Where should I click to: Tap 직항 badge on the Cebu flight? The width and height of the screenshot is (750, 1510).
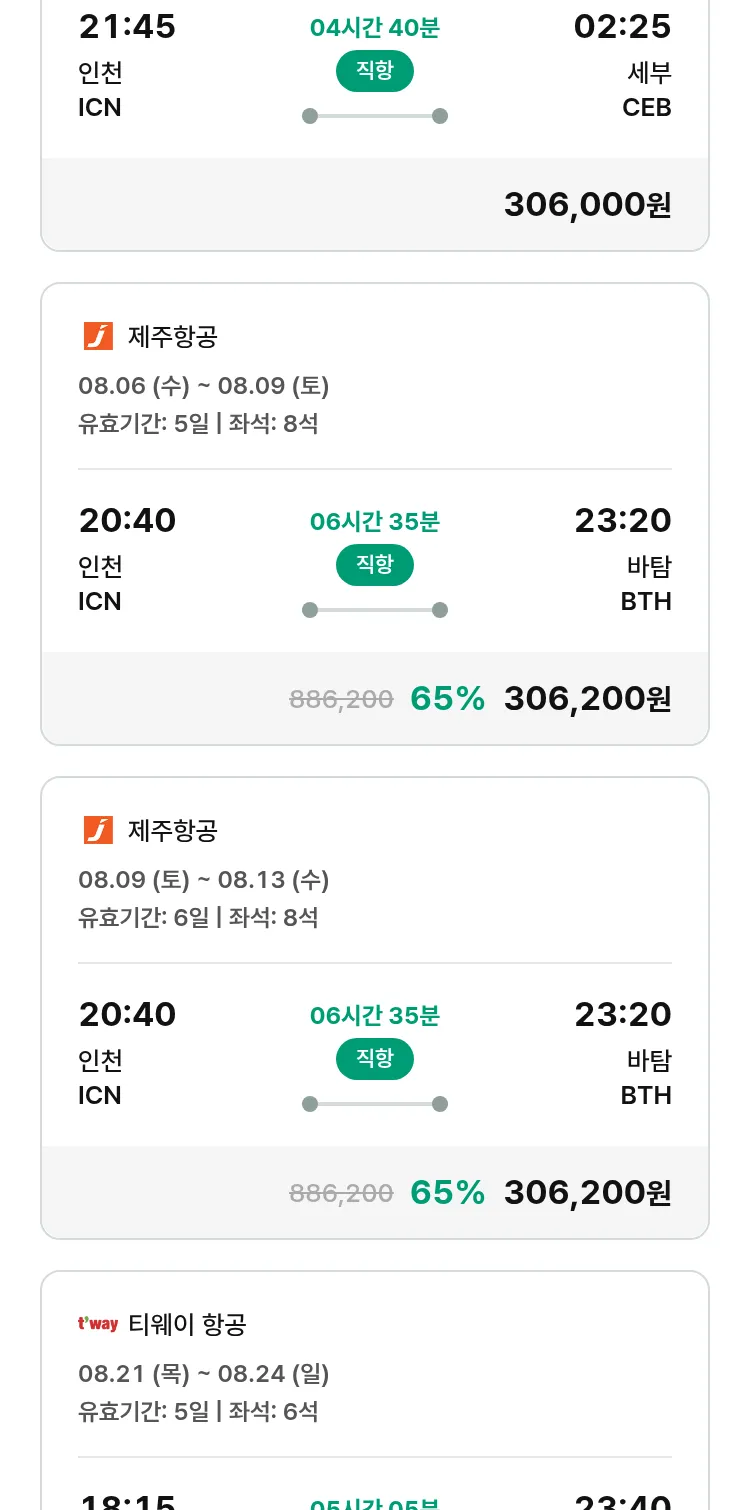click(374, 70)
